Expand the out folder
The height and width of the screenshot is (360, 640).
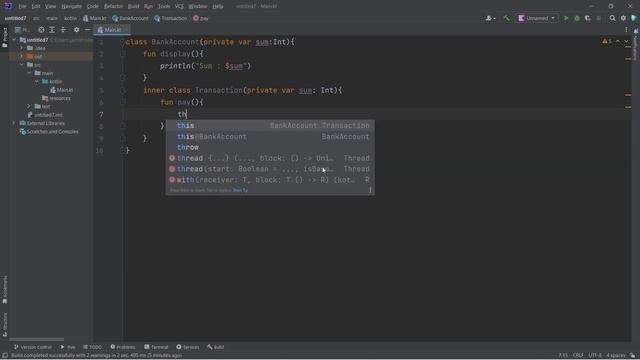click(22, 56)
